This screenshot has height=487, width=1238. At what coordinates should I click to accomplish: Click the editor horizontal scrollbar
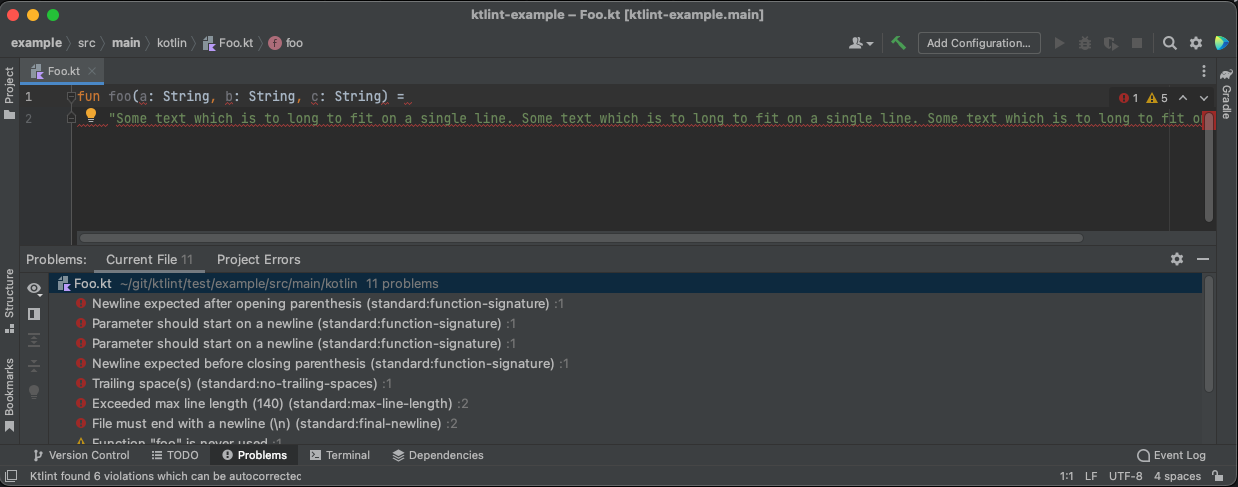[580, 238]
